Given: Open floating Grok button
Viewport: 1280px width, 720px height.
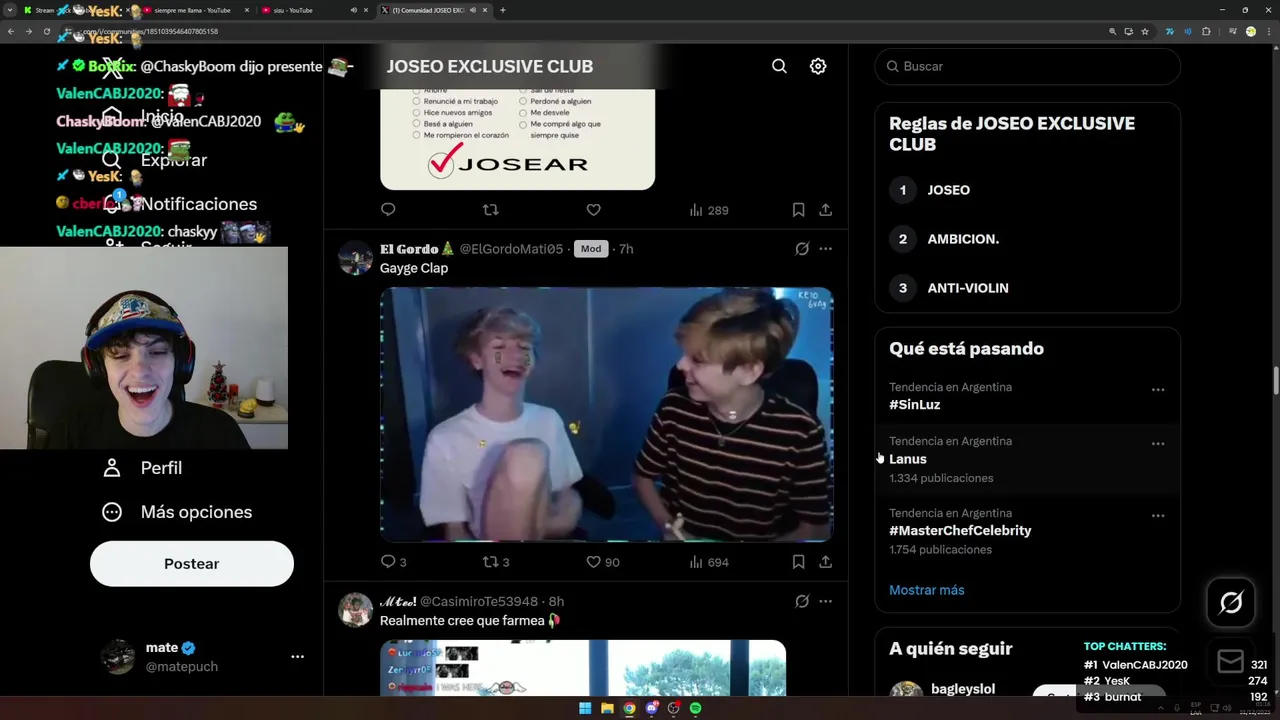Looking at the screenshot, I should click(1231, 602).
